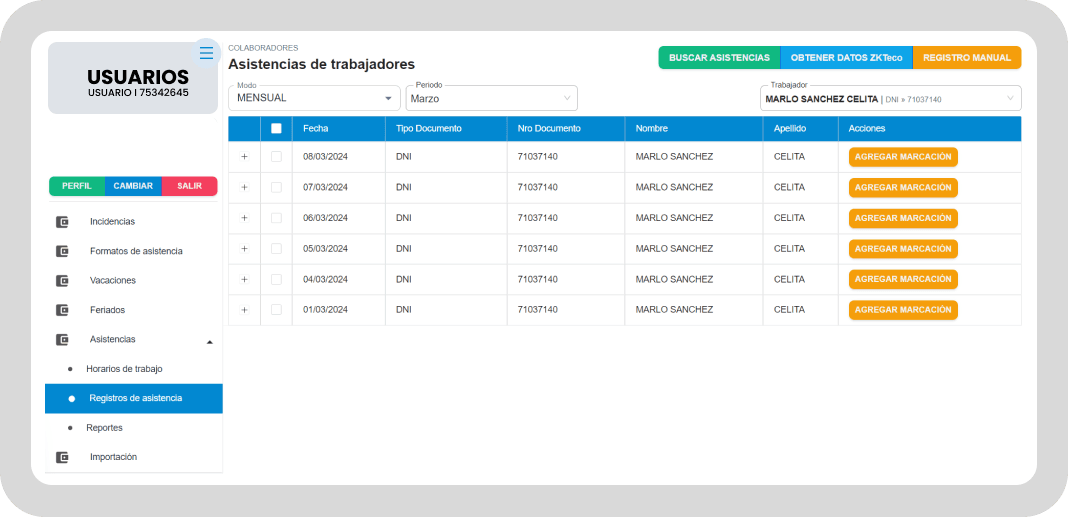The image size is (1068, 517).
Task: Expand the 05/03/2024 row details
Action: [x=245, y=249]
